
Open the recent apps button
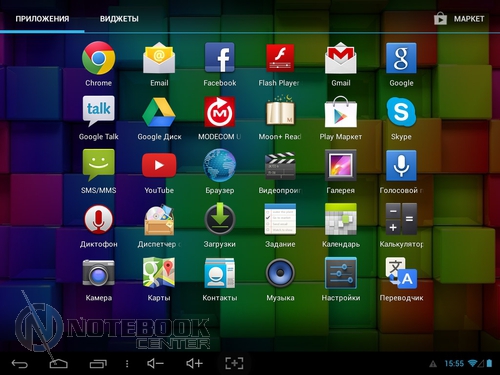98,363
